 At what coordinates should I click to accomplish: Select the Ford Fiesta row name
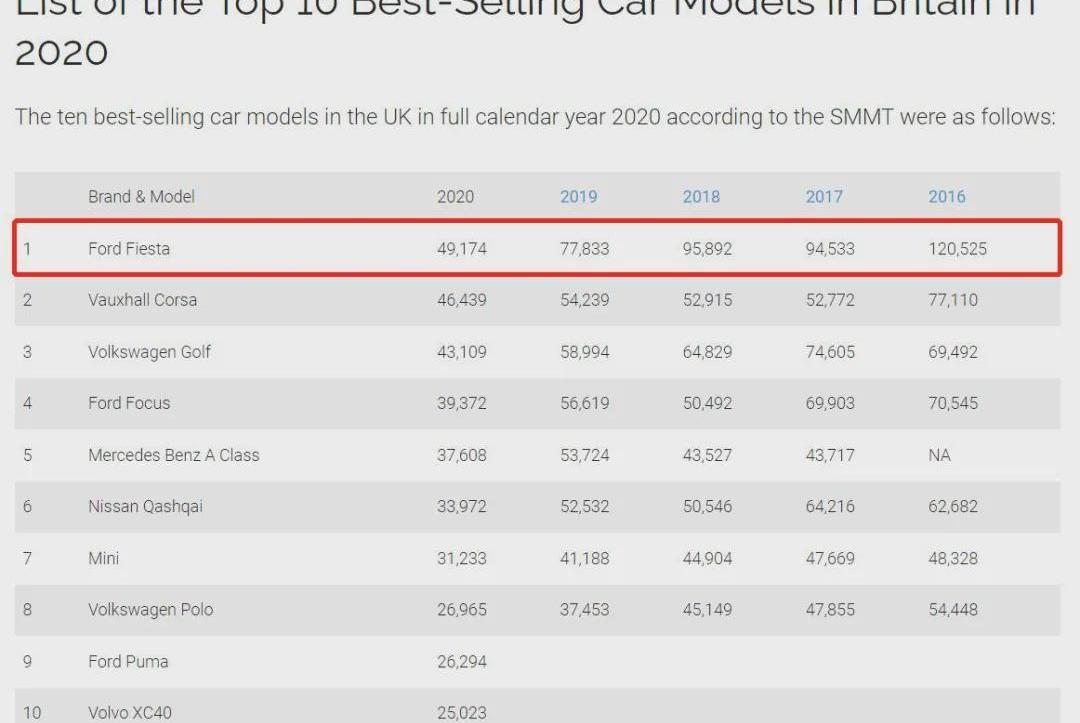point(129,248)
